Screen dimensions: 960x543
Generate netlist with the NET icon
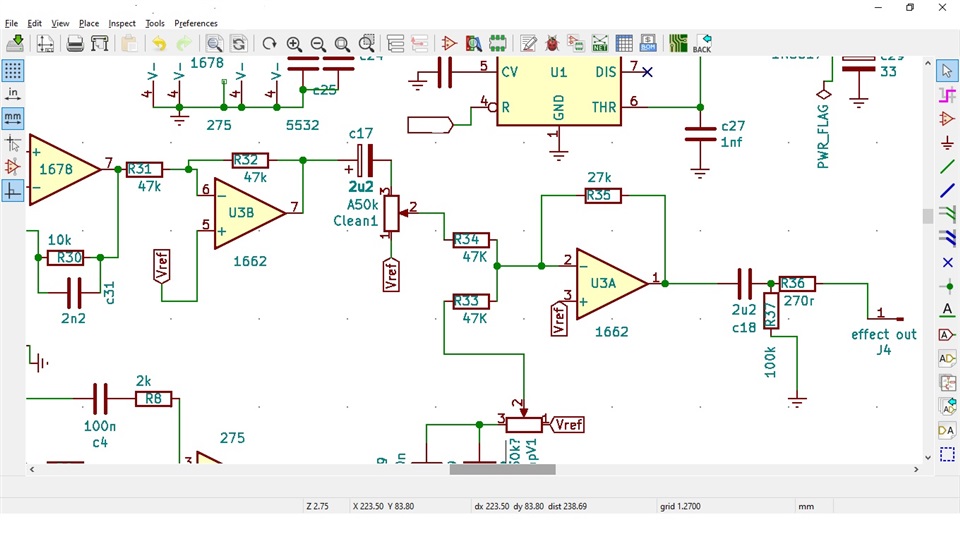coord(600,43)
